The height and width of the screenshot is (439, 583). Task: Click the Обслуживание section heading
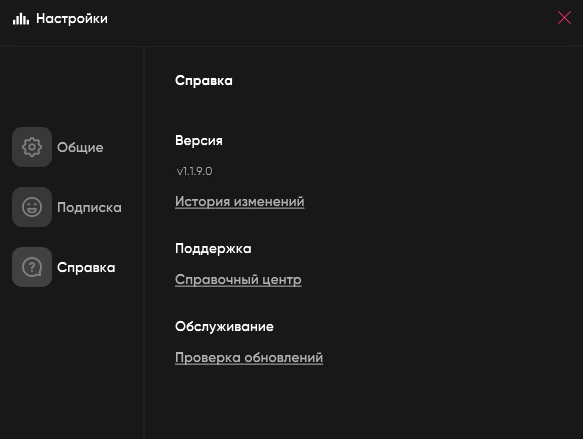[224, 327]
